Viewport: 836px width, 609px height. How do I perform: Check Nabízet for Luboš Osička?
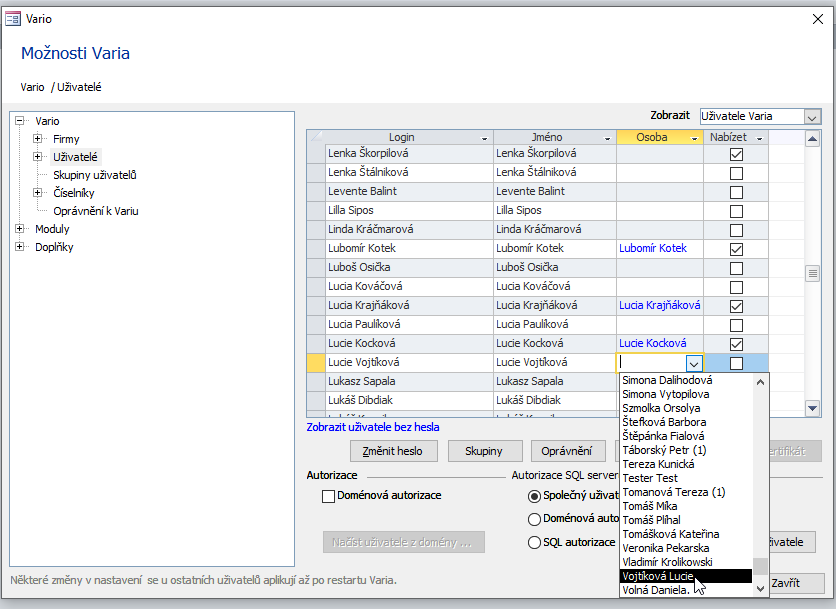click(x=736, y=268)
